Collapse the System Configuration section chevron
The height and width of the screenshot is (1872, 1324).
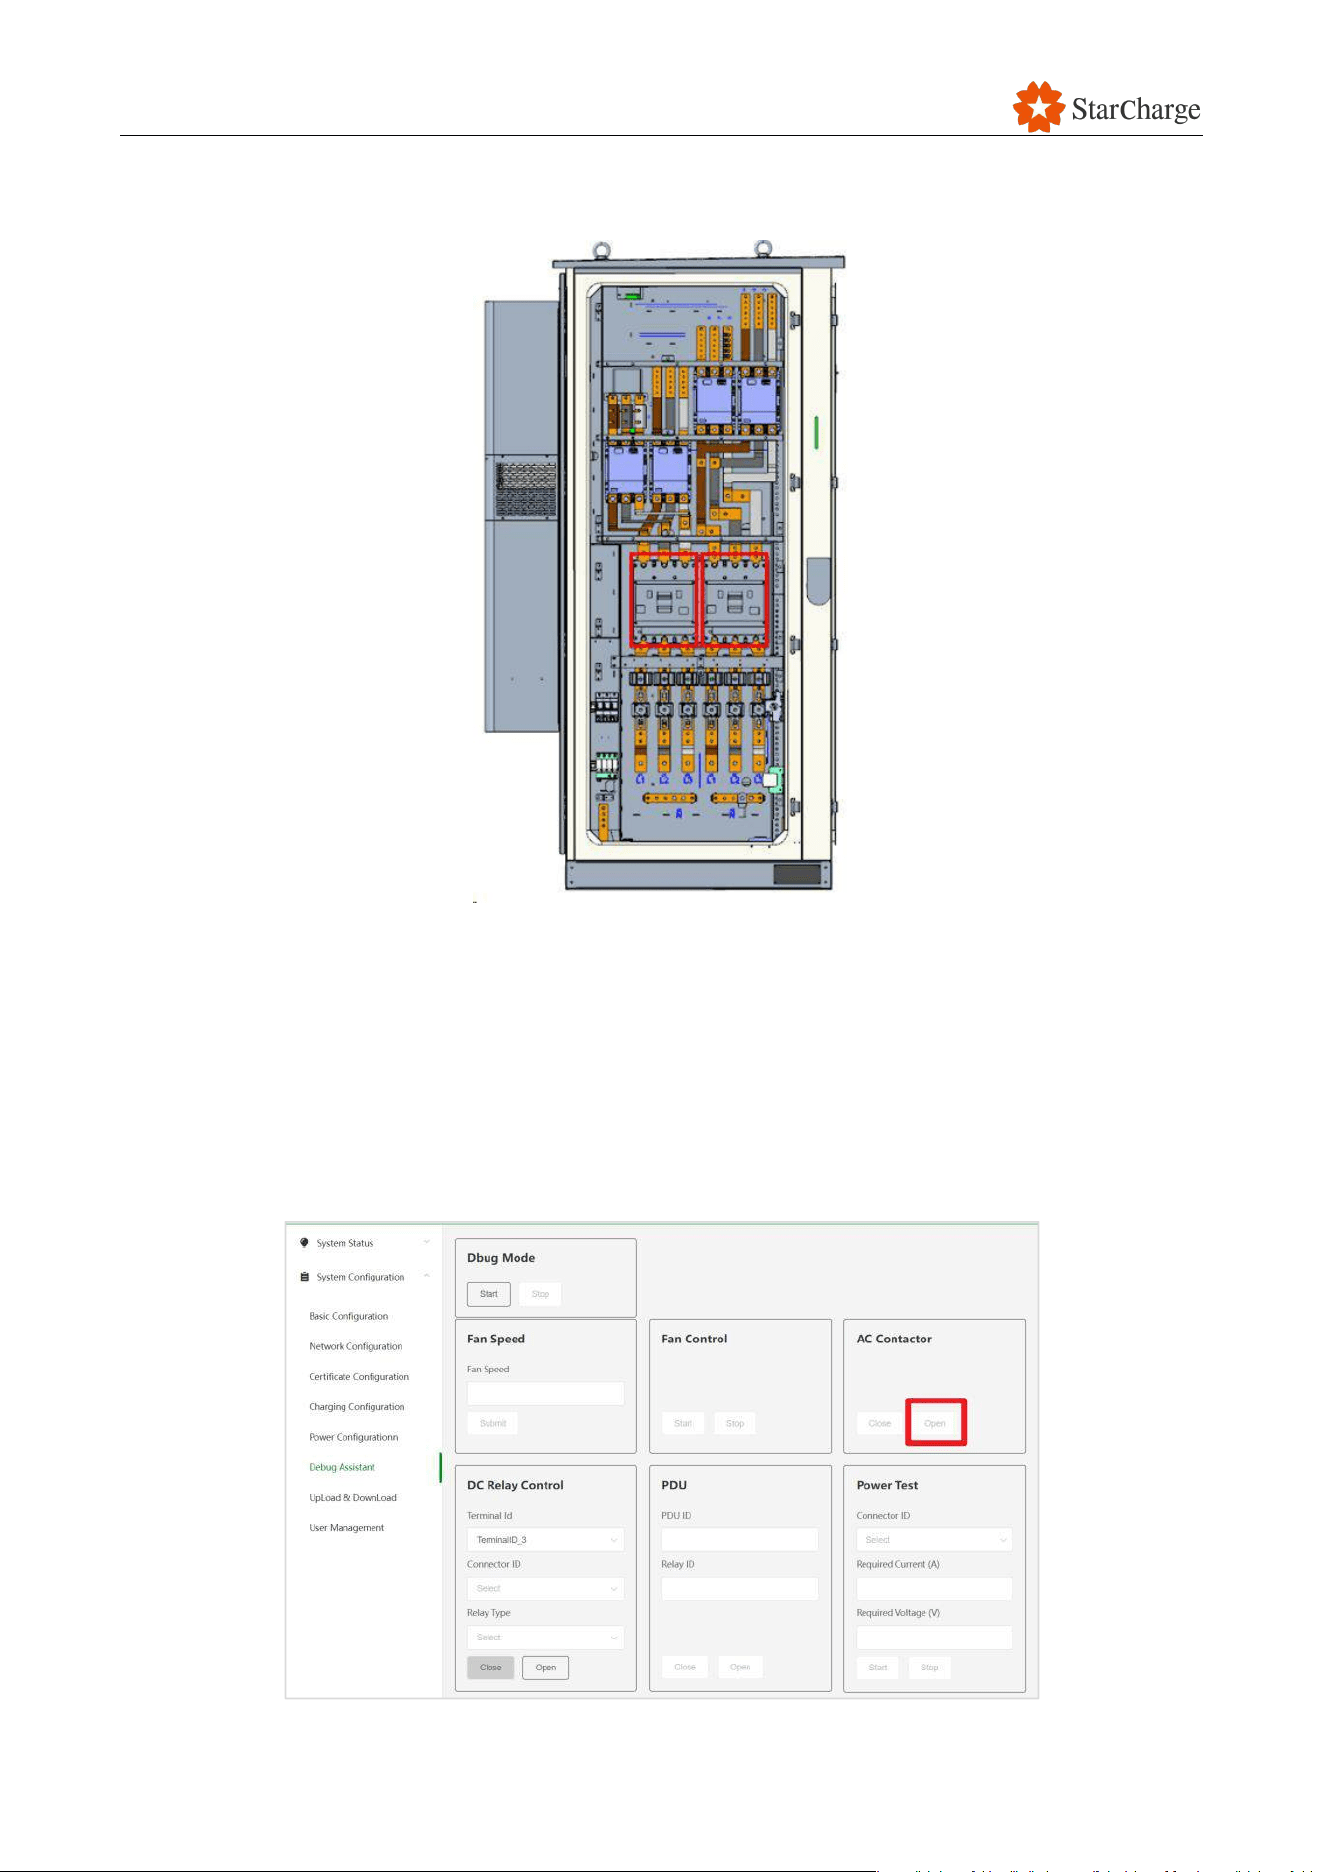[427, 1277]
